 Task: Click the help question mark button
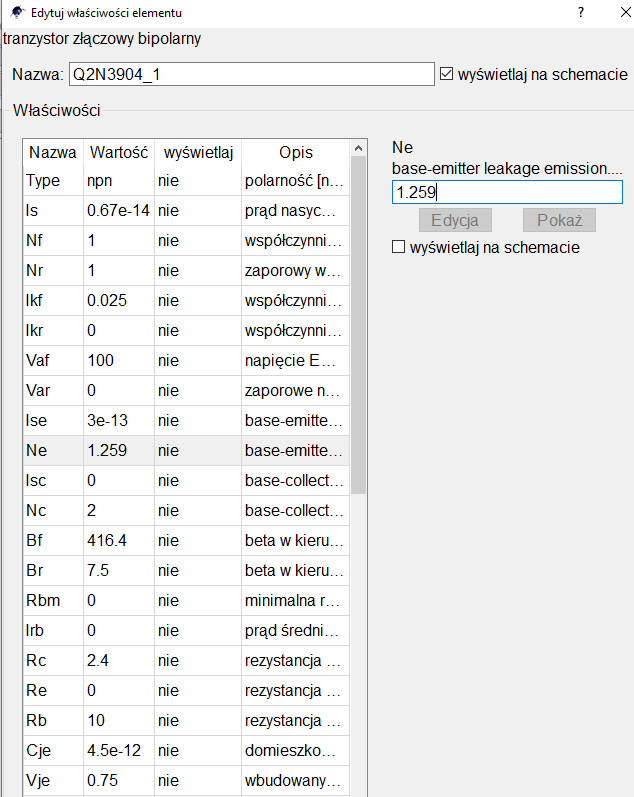pos(581,13)
